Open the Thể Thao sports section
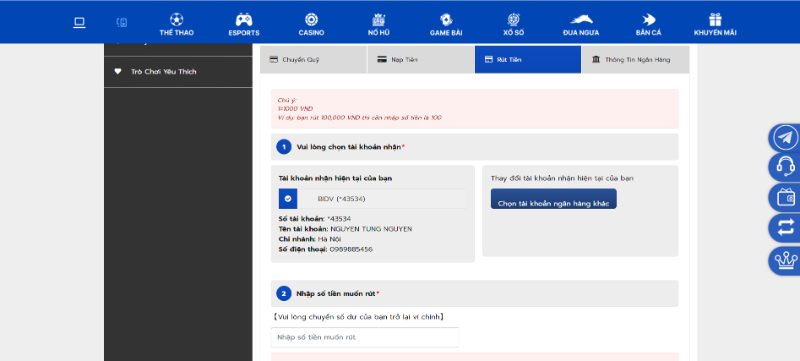 coord(176,24)
